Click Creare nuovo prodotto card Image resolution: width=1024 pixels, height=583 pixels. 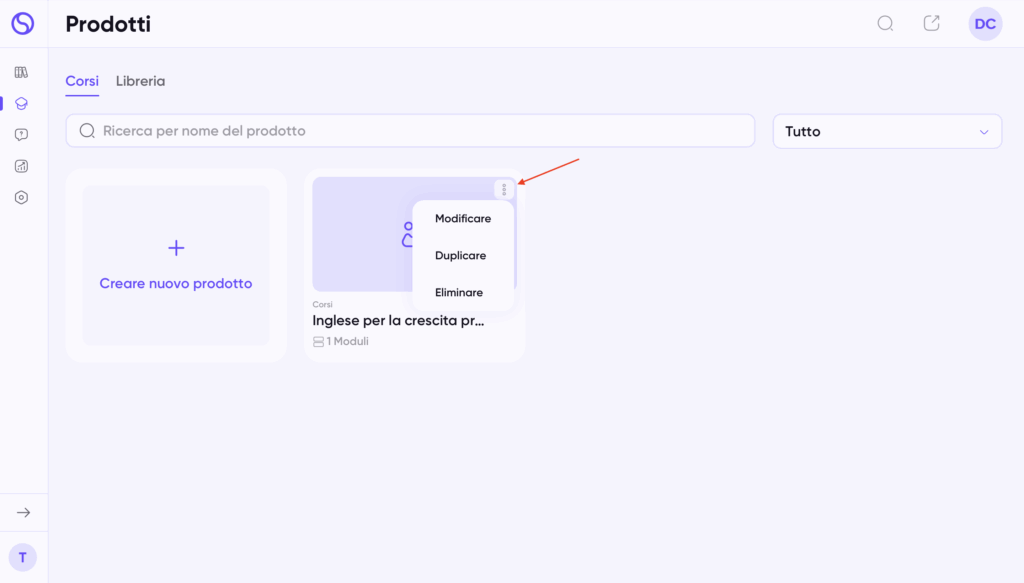coord(176,265)
